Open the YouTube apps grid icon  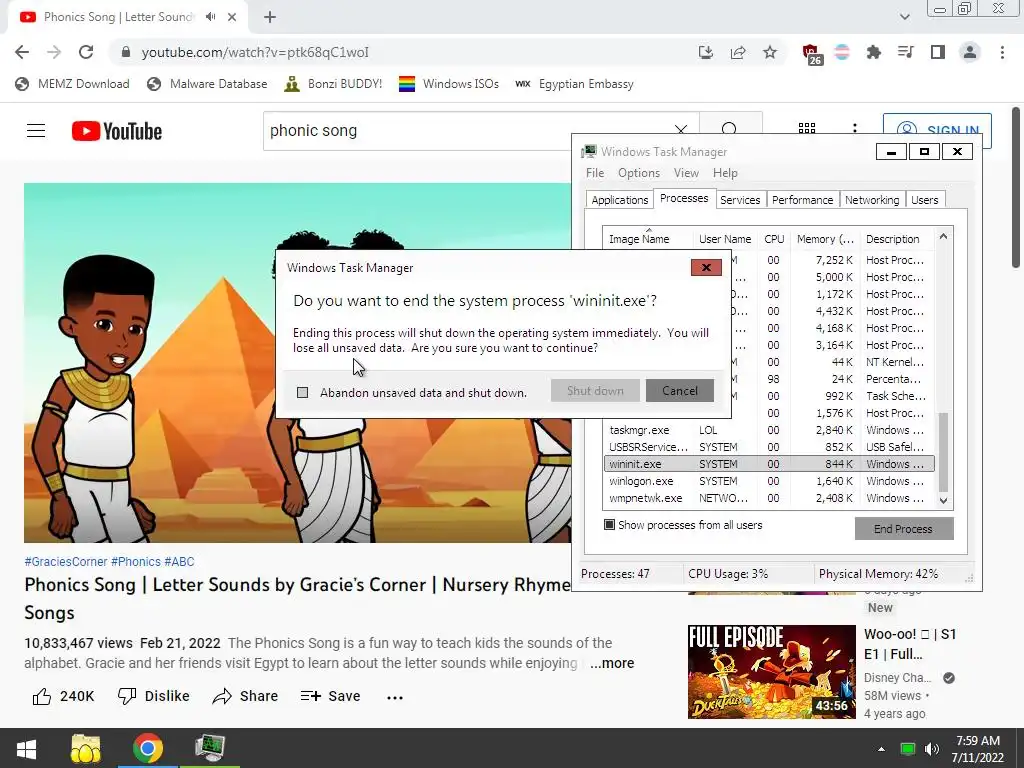click(807, 129)
